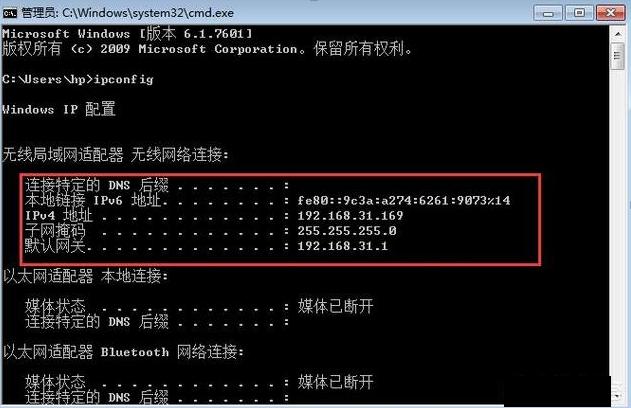Click the subnet mask value 255.255.255.0
Viewport: 631px width, 408px height.
point(346,231)
